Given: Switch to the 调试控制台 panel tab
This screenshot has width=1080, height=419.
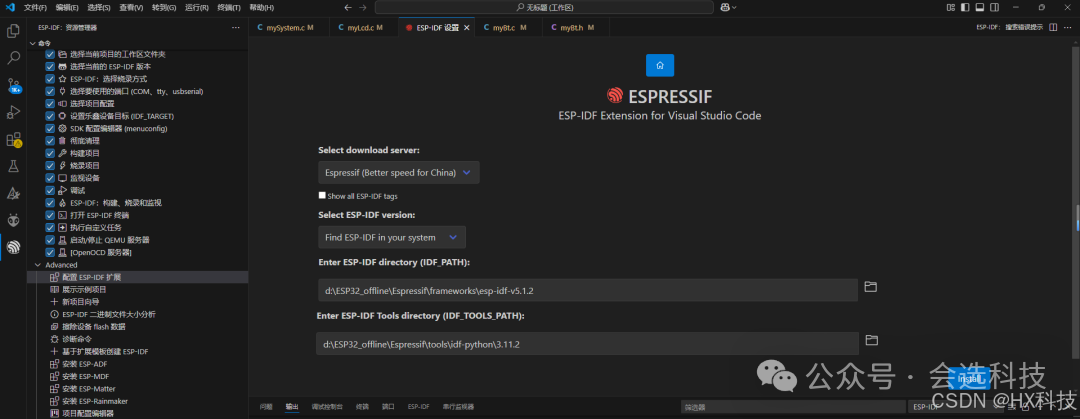Looking at the screenshot, I should click(327, 407).
